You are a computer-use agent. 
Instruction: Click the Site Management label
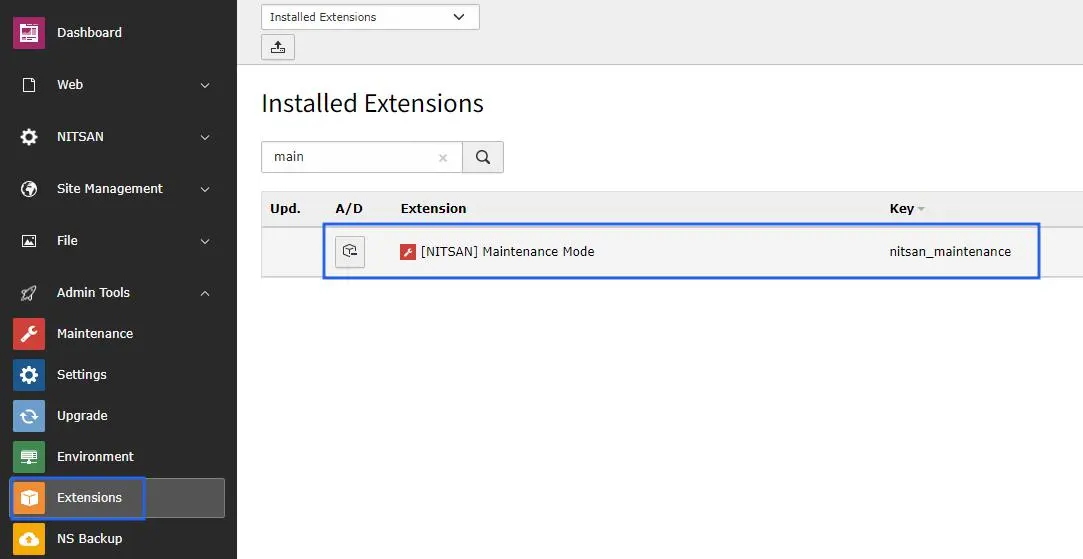pyautogui.click(x=110, y=189)
